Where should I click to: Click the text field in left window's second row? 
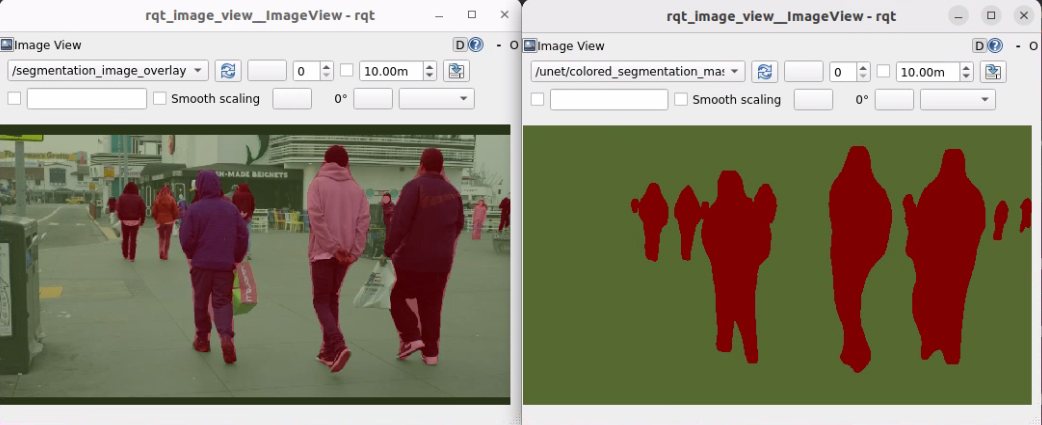[86, 99]
